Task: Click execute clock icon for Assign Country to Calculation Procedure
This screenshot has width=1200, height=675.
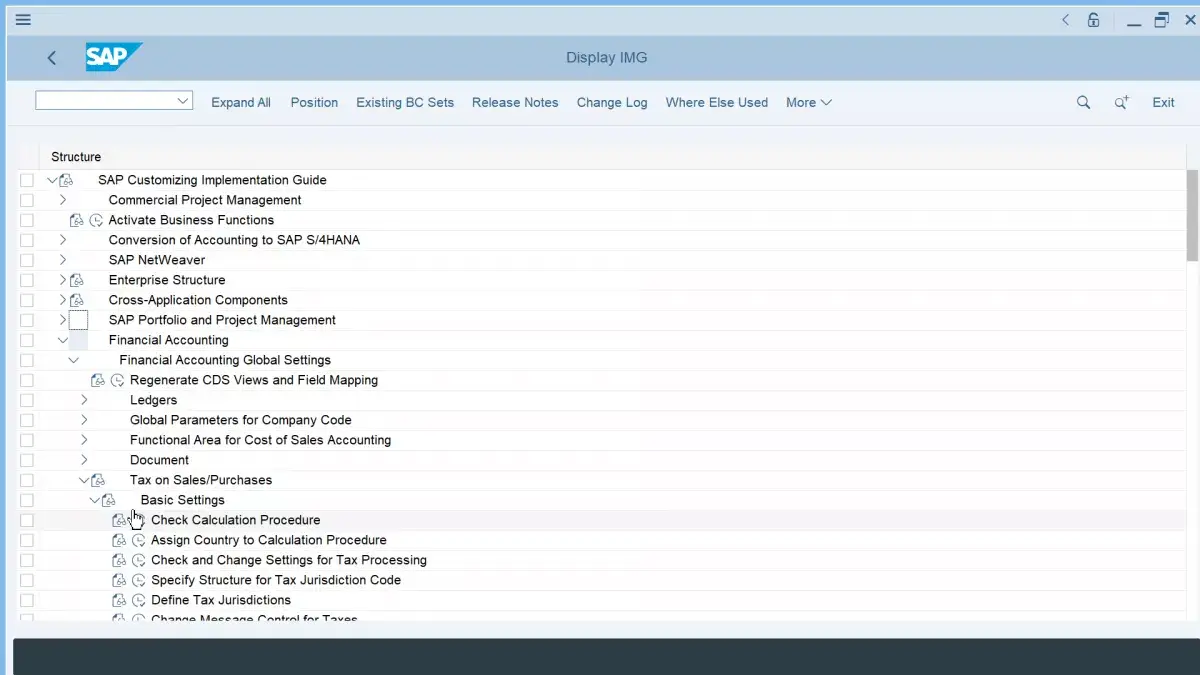Action: (x=139, y=540)
